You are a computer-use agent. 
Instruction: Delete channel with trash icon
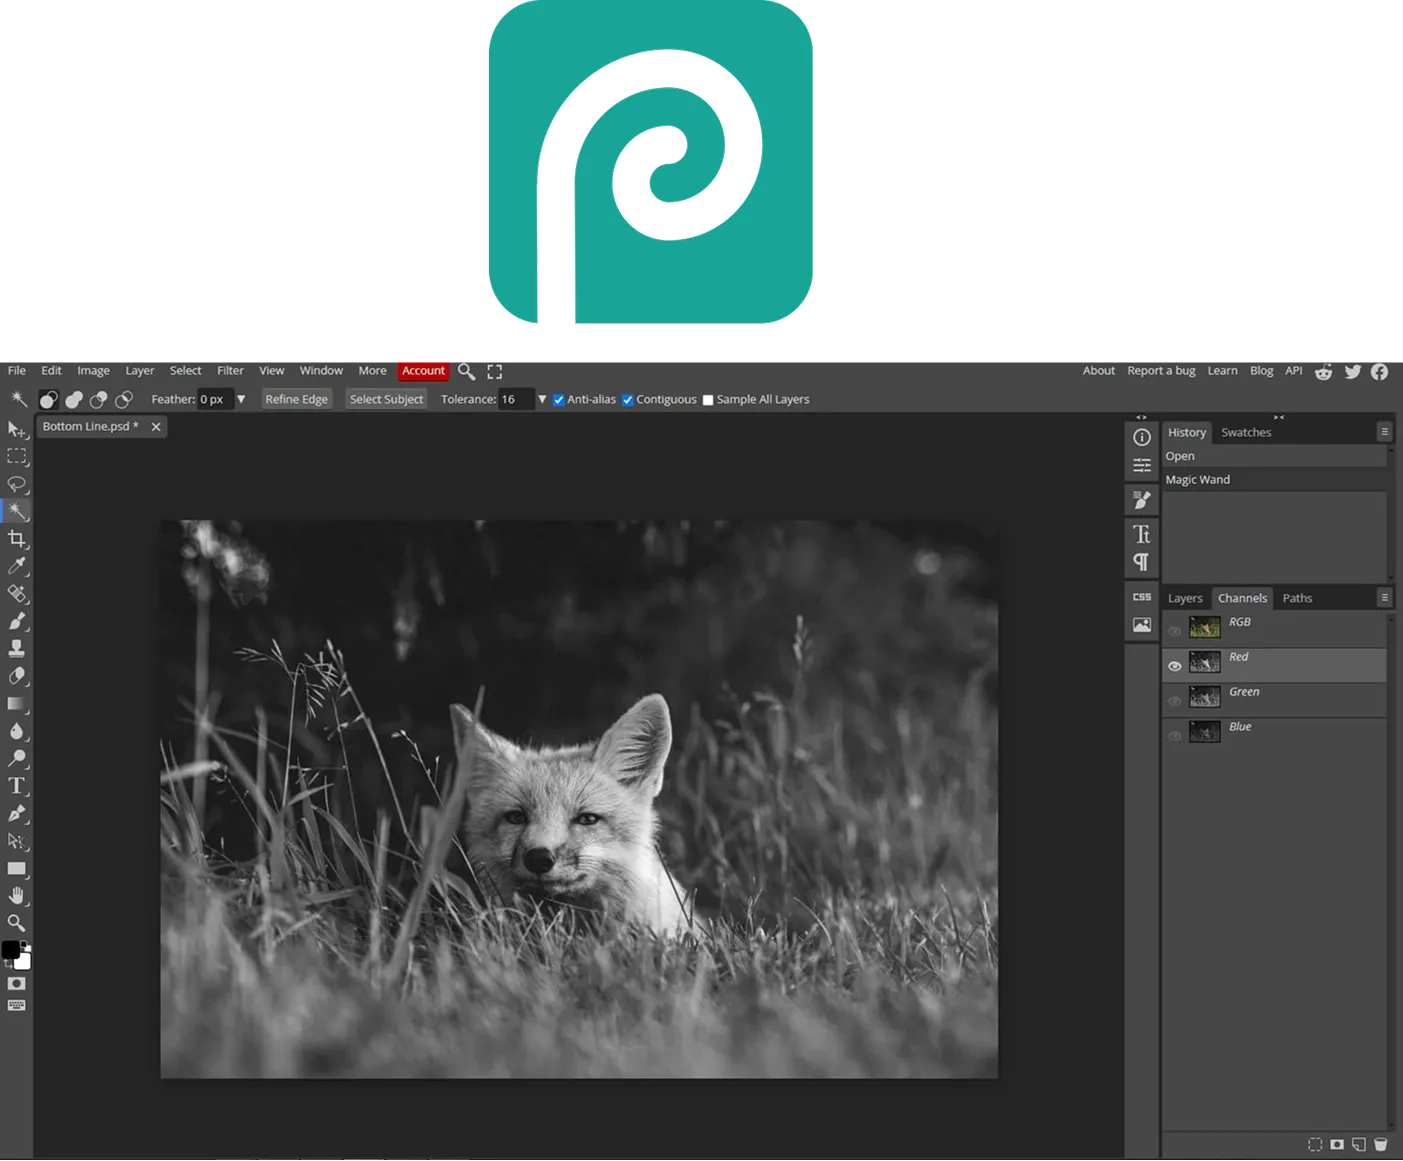1381,1144
